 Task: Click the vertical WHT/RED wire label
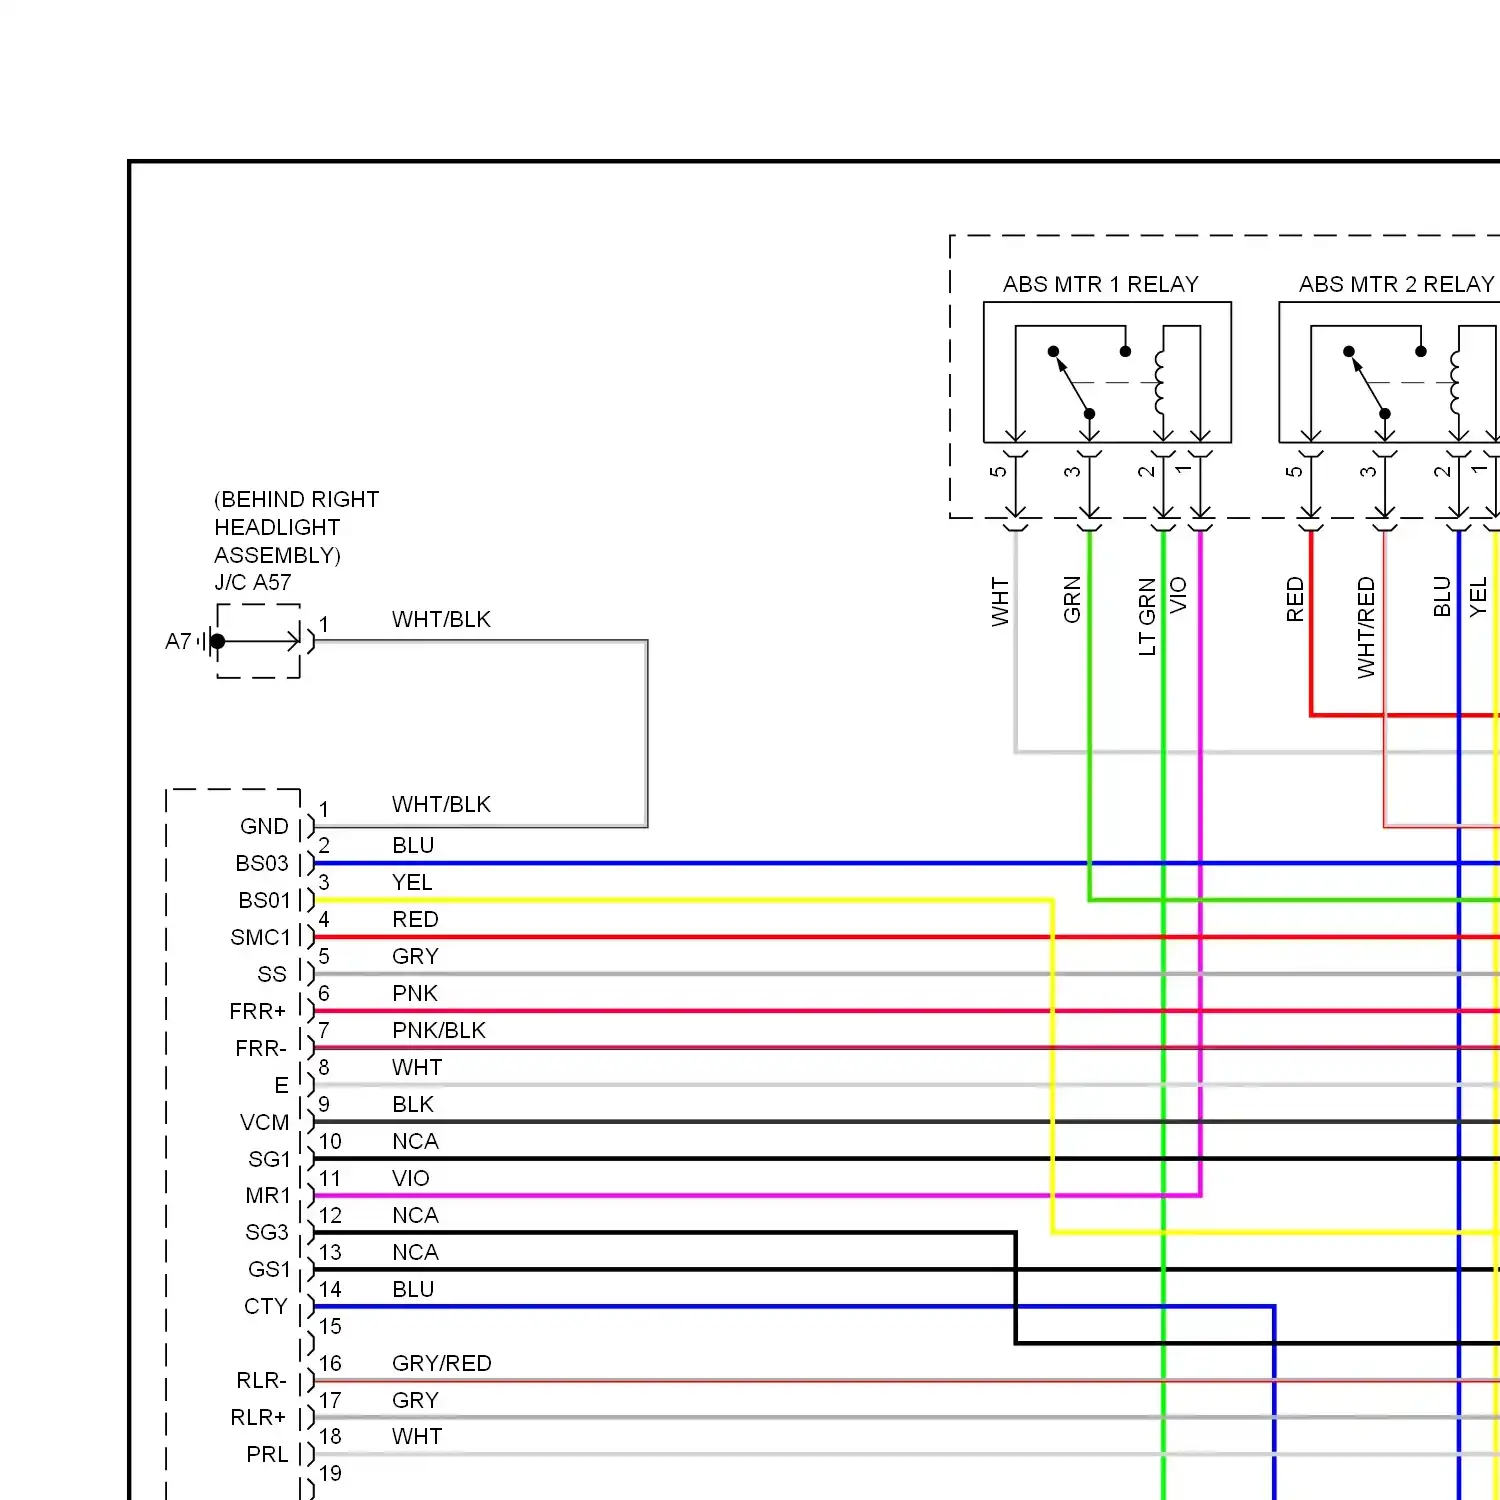pos(1366,628)
